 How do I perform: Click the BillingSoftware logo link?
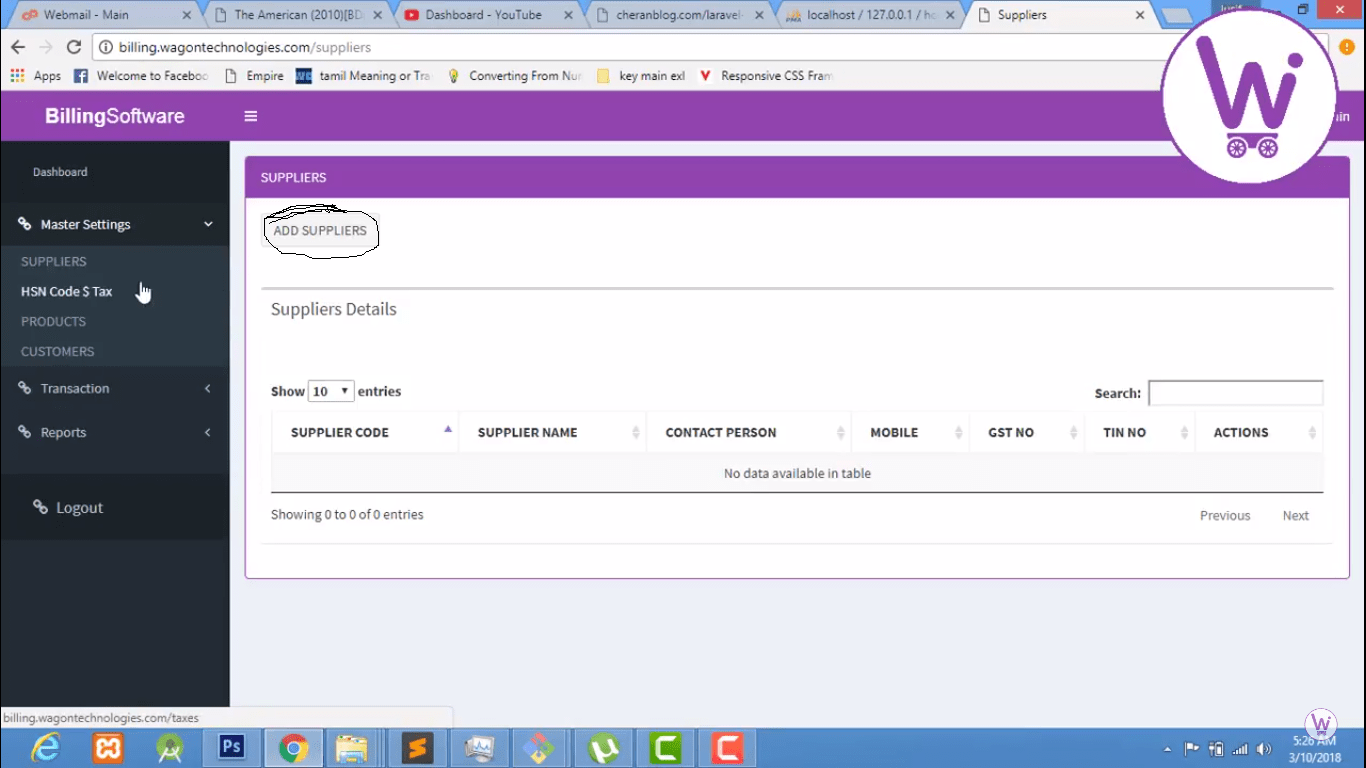[115, 116]
